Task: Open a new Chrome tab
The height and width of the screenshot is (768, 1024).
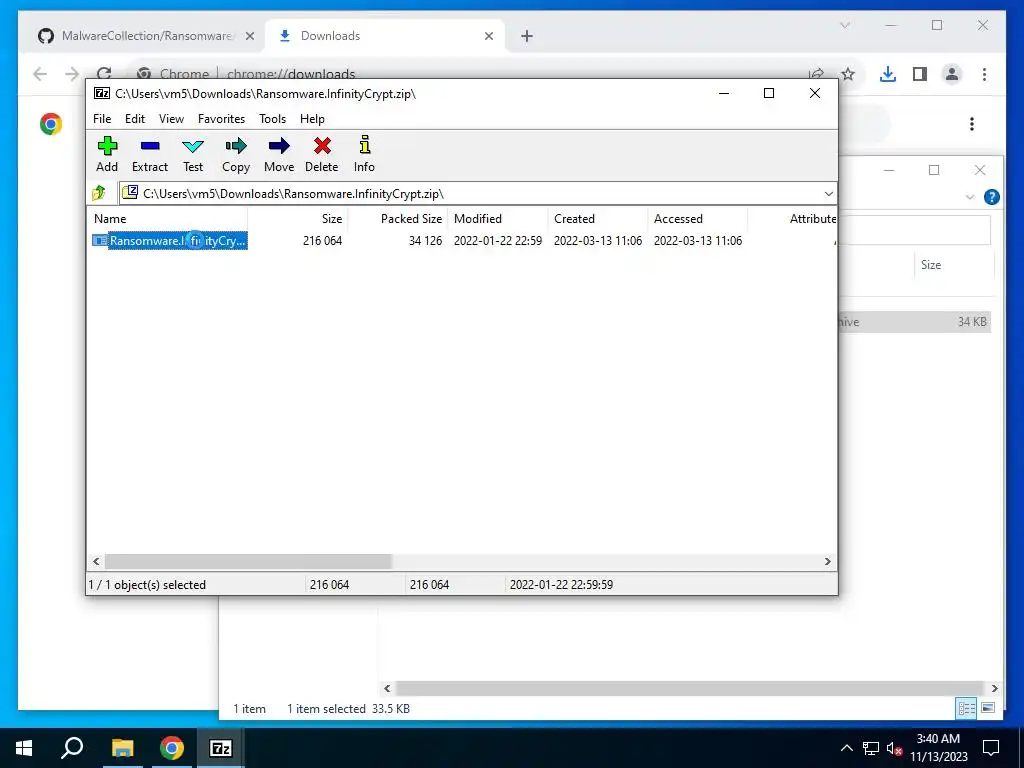Action: point(527,36)
